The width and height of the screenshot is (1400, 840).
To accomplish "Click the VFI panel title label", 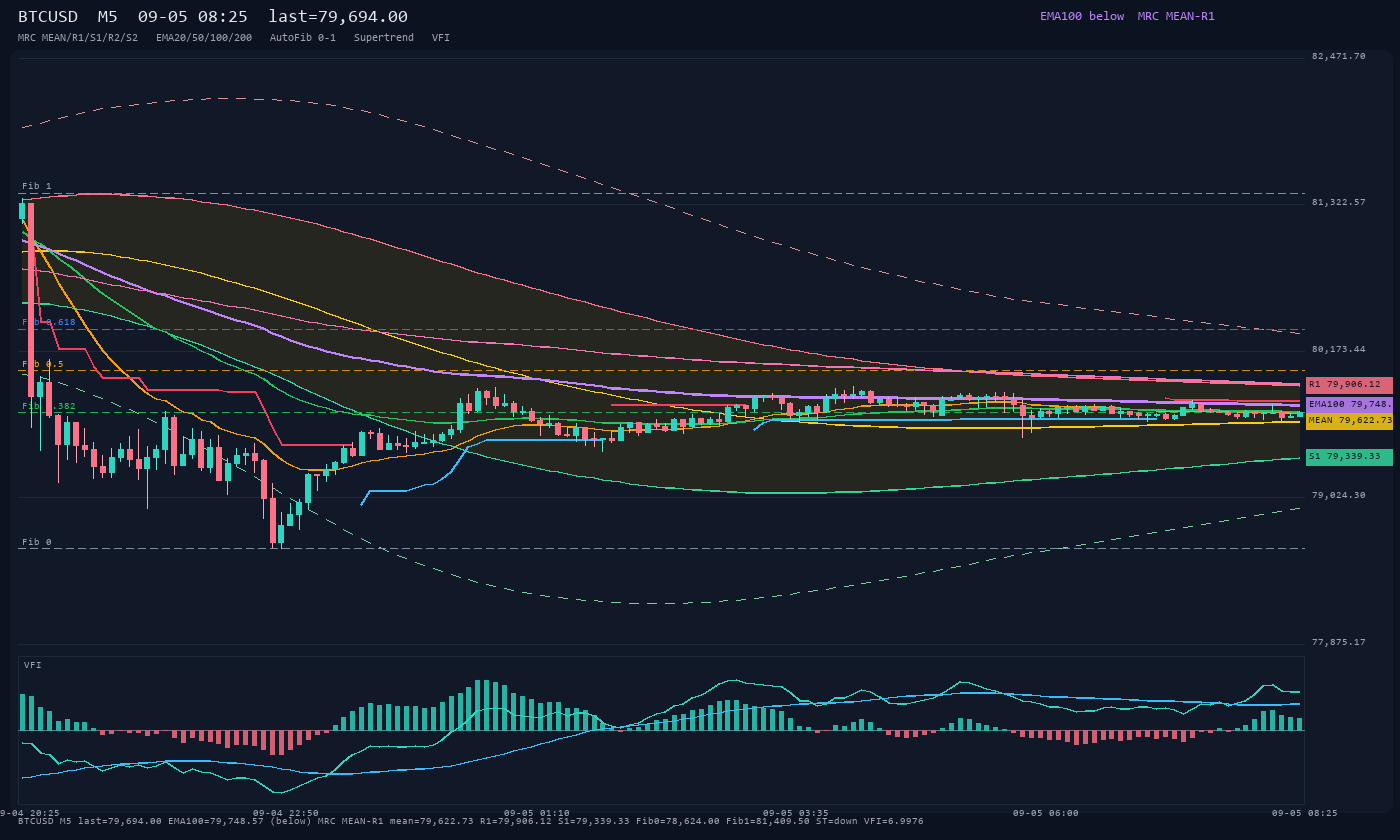I will click(33, 665).
